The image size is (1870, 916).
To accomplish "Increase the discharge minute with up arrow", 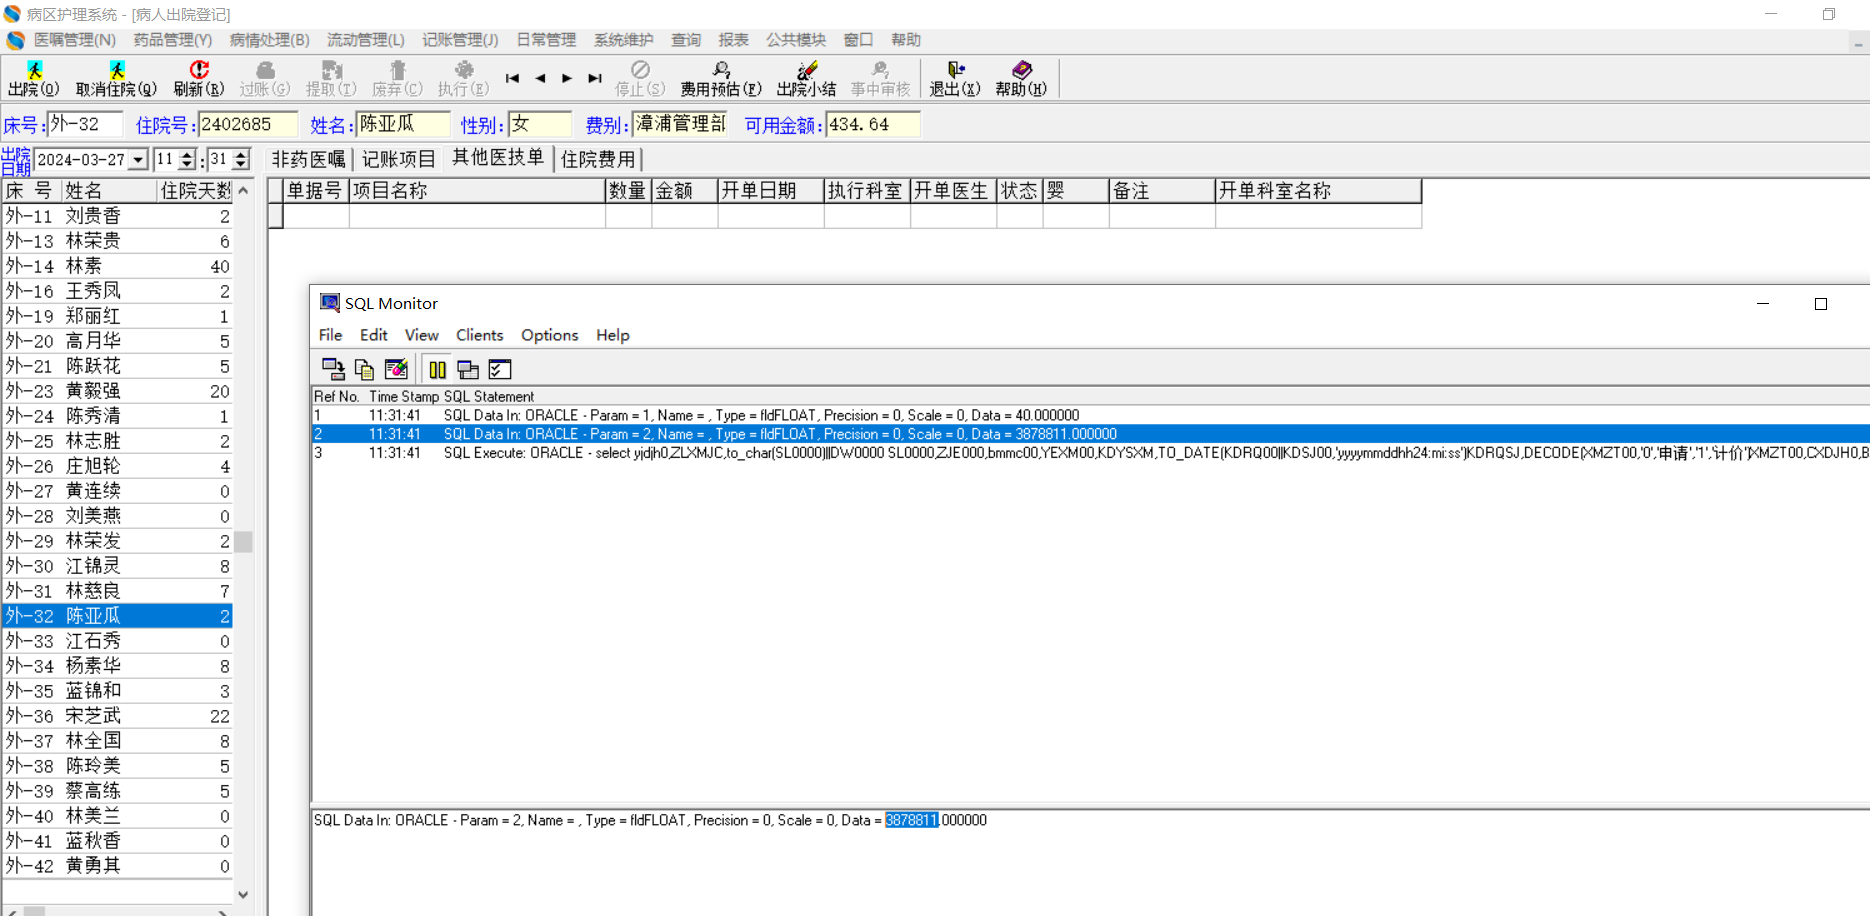I will click(x=241, y=155).
